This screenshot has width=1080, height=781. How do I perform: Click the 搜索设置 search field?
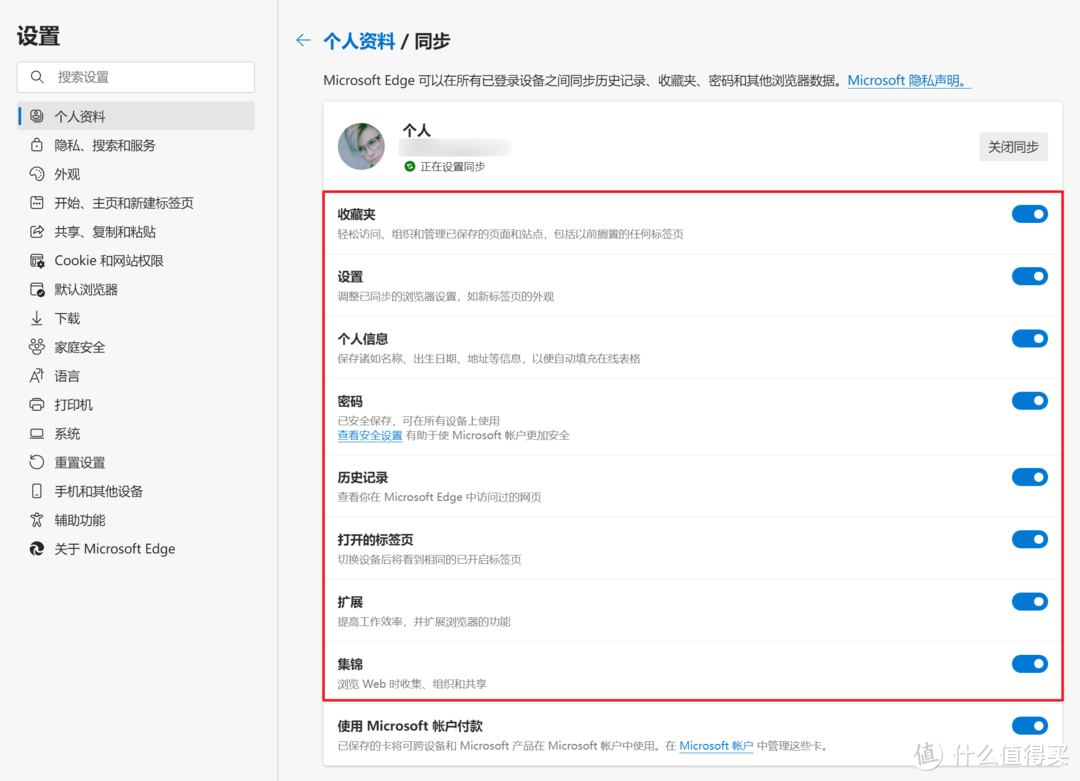tap(136, 77)
